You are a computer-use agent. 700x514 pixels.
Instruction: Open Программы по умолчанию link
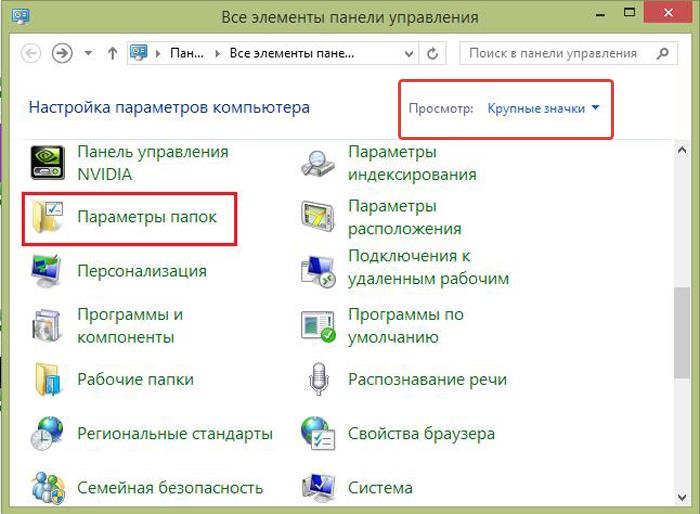tap(406, 326)
